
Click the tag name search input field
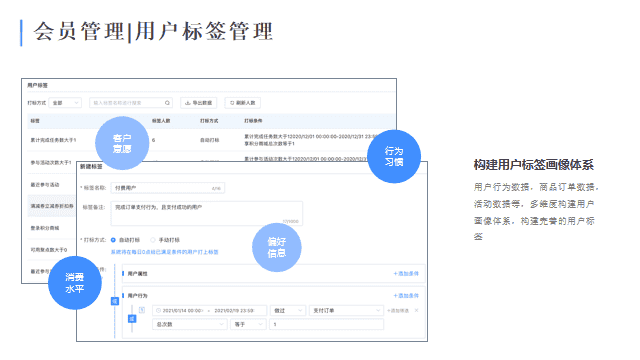[131, 103]
